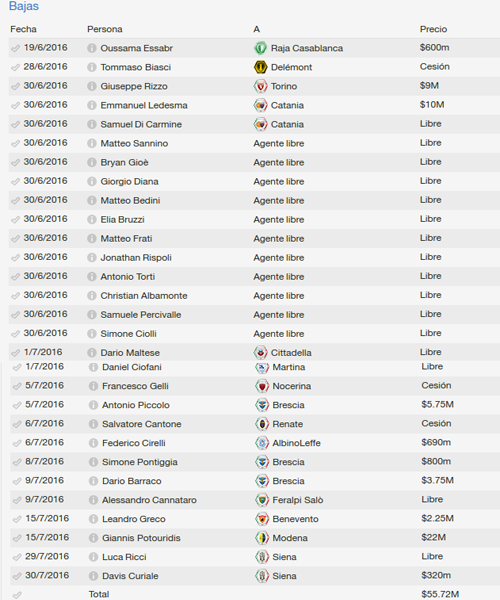
Task: Open Antonio Piccolo player link
Action: click(x=136, y=405)
